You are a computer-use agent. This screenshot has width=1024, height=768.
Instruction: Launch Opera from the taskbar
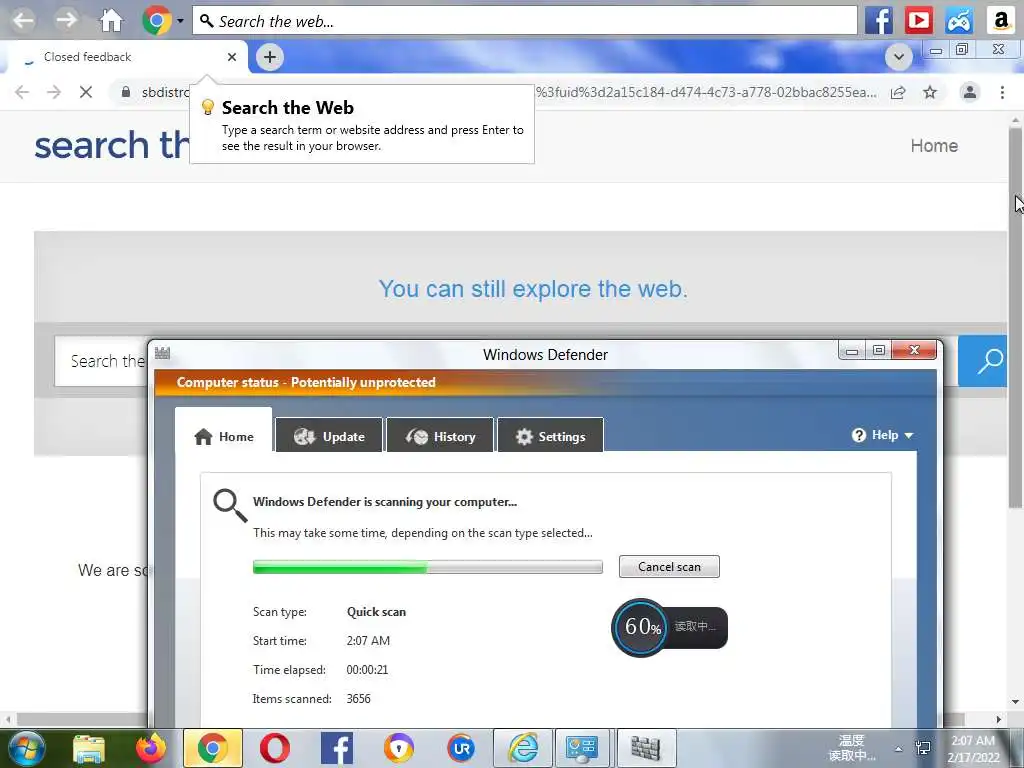(275, 748)
